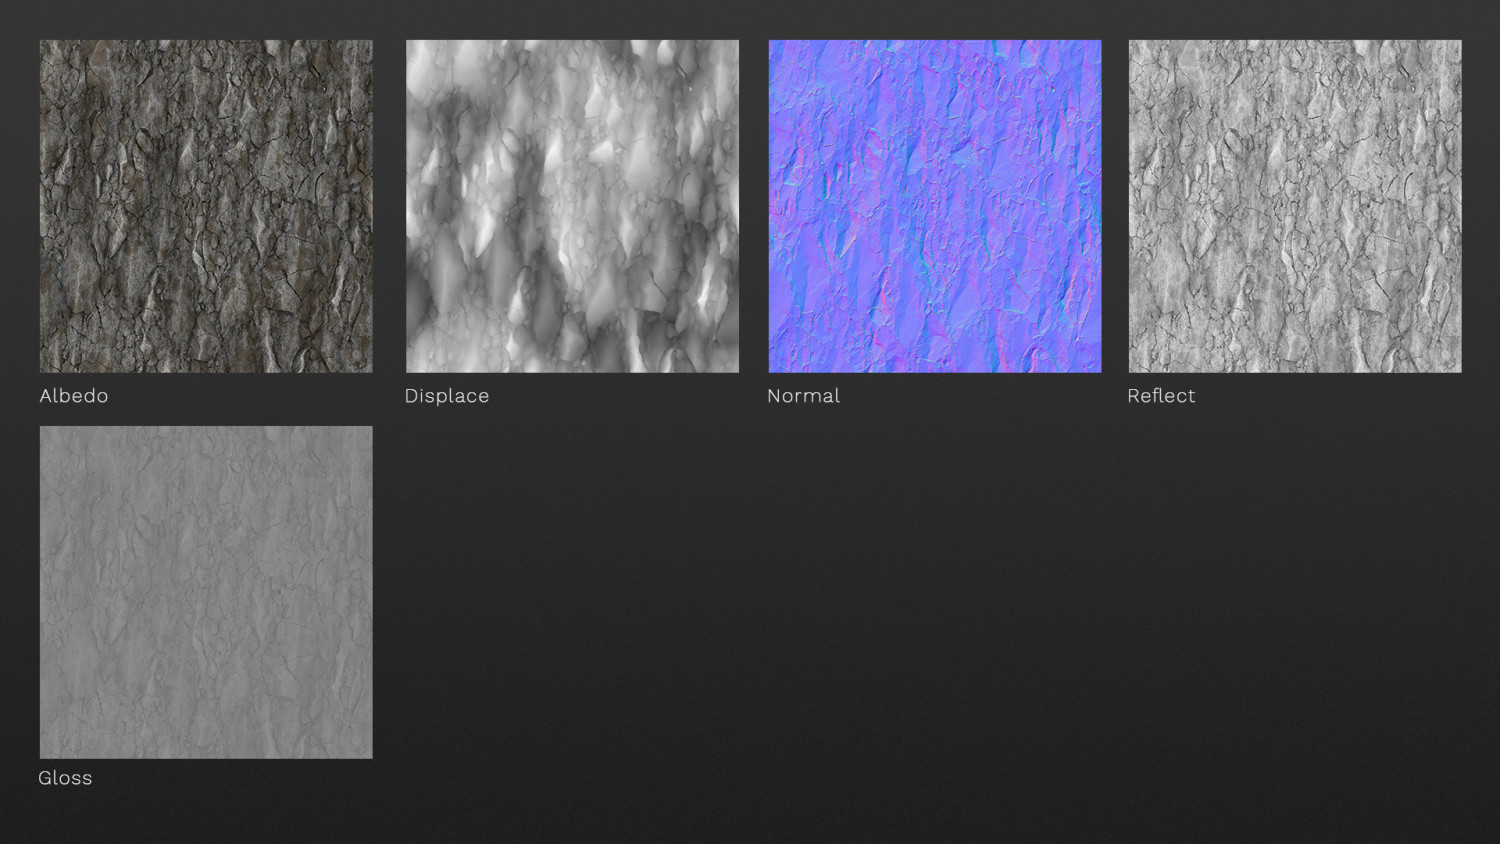This screenshot has width=1500, height=844.
Task: Open the Displace grayscale map thumbnail
Action: pos(572,206)
